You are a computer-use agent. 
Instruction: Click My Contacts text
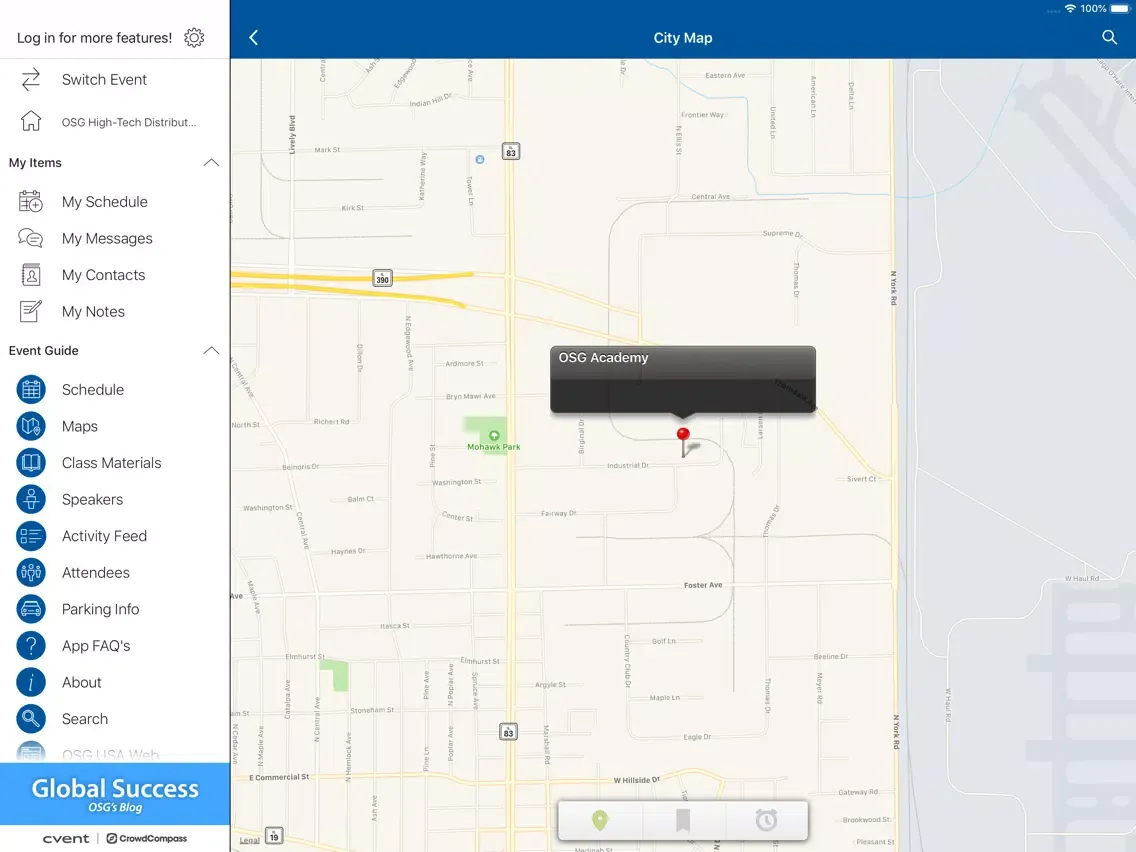click(104, 275)
